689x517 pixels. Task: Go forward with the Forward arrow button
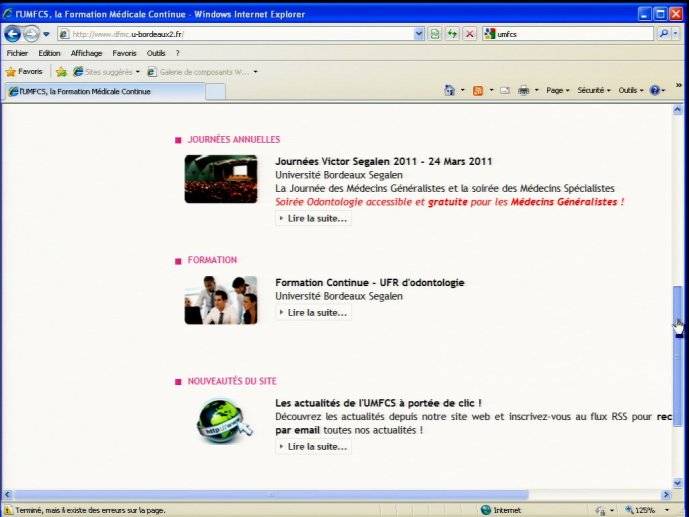(x=31, y=34)
